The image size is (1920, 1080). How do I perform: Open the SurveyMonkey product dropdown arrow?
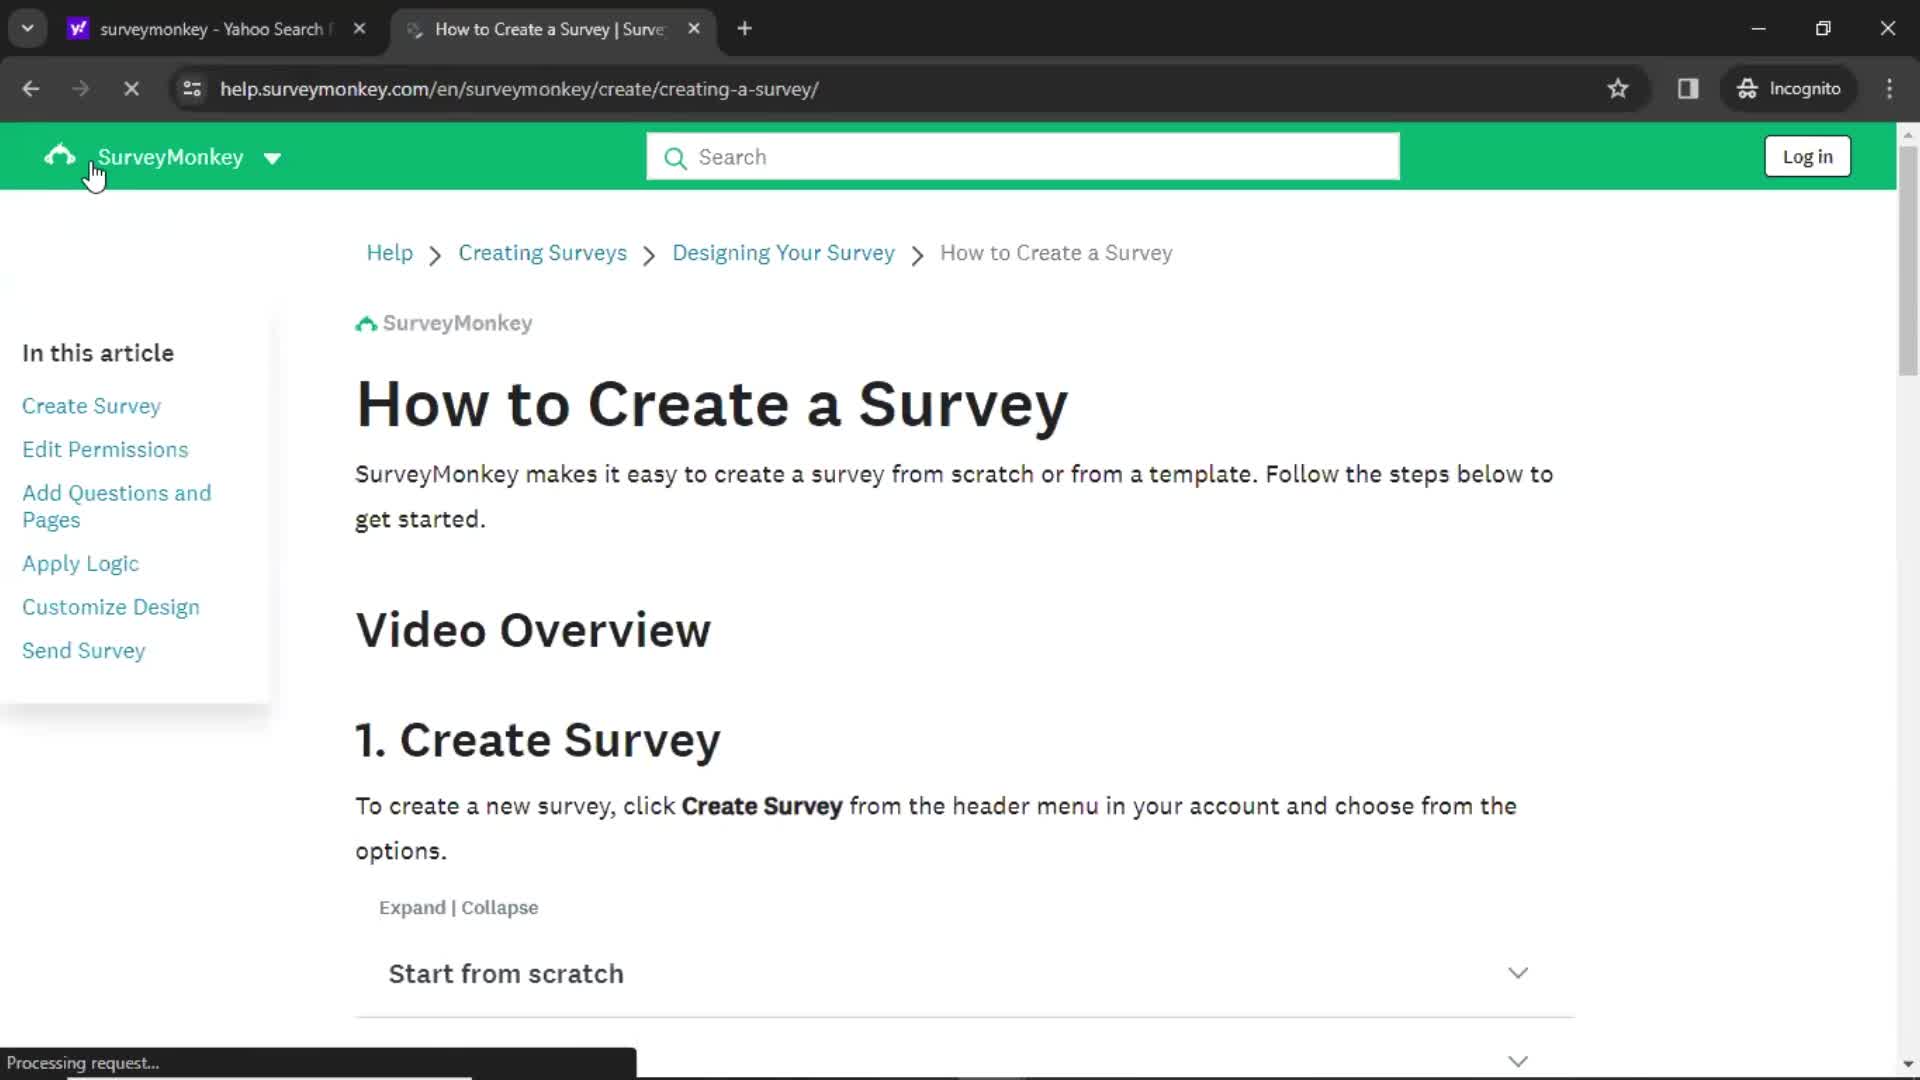tap(272, 158)
